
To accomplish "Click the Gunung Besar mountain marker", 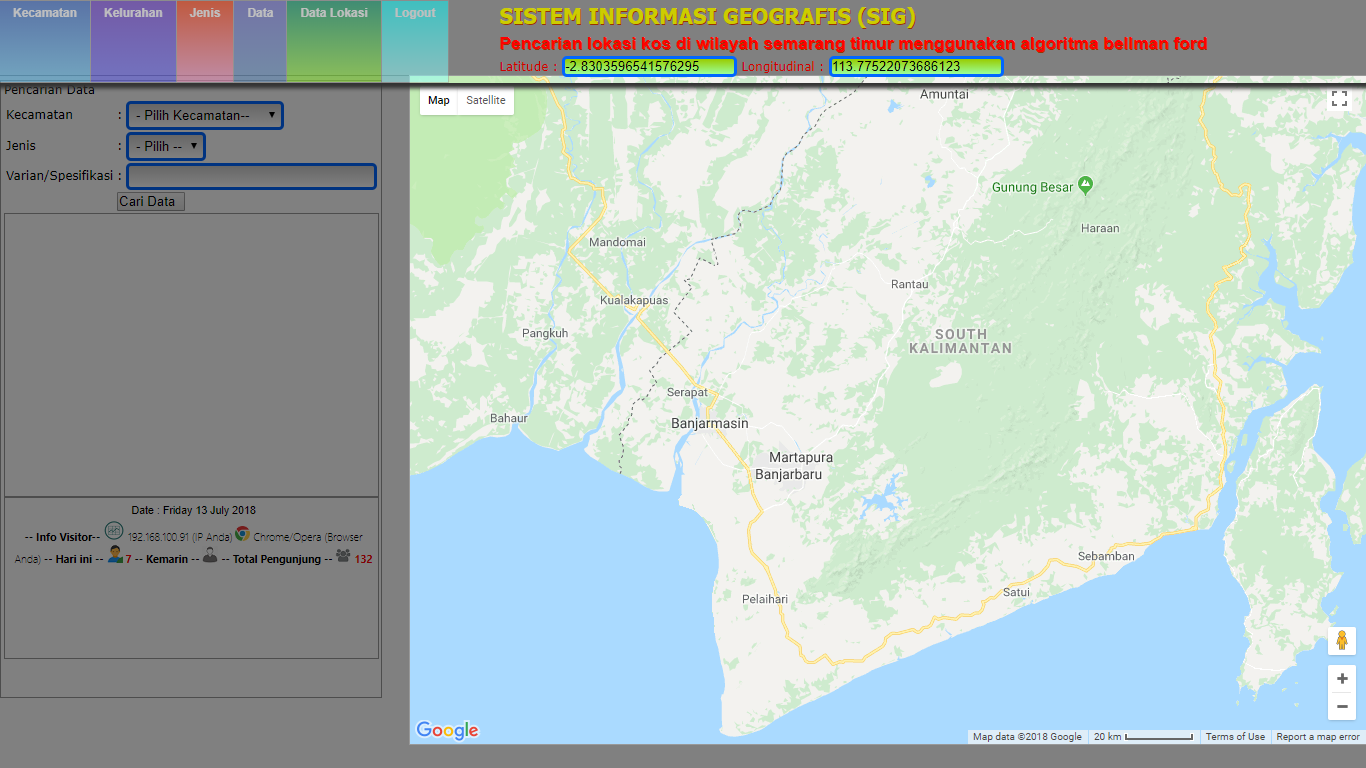I will pos(1086,186).
